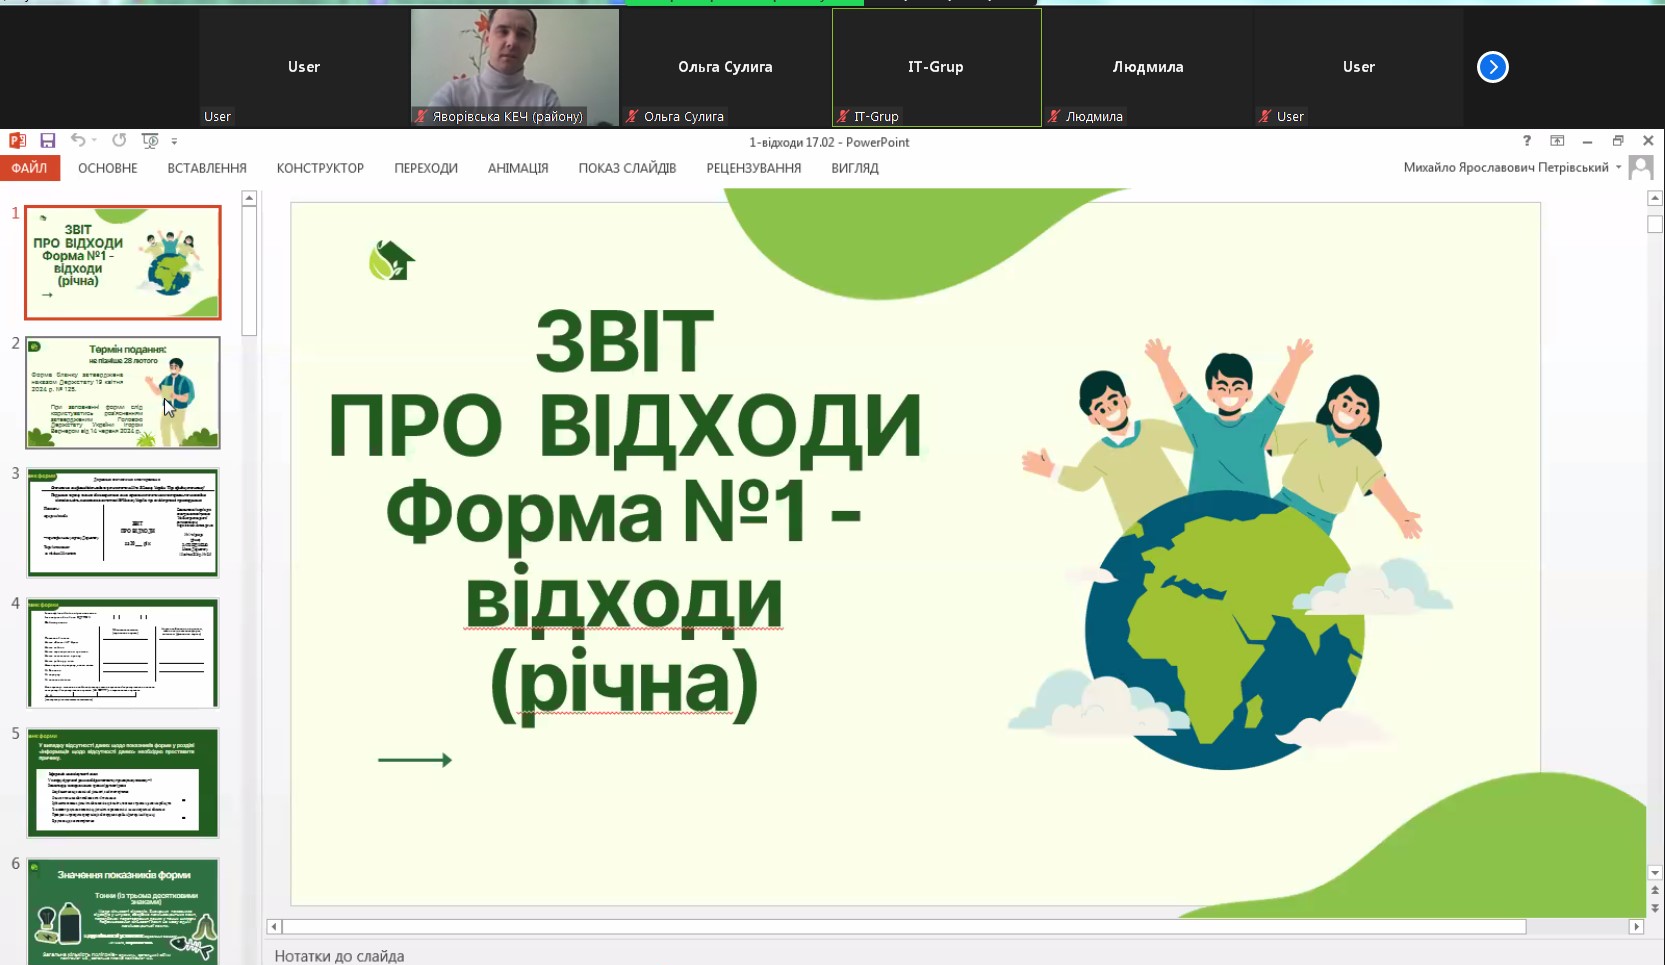Click the Ribbon Display Options icon
Image resolution: width=1665 pixels, height=965 pixels.
pos(1557,141)
